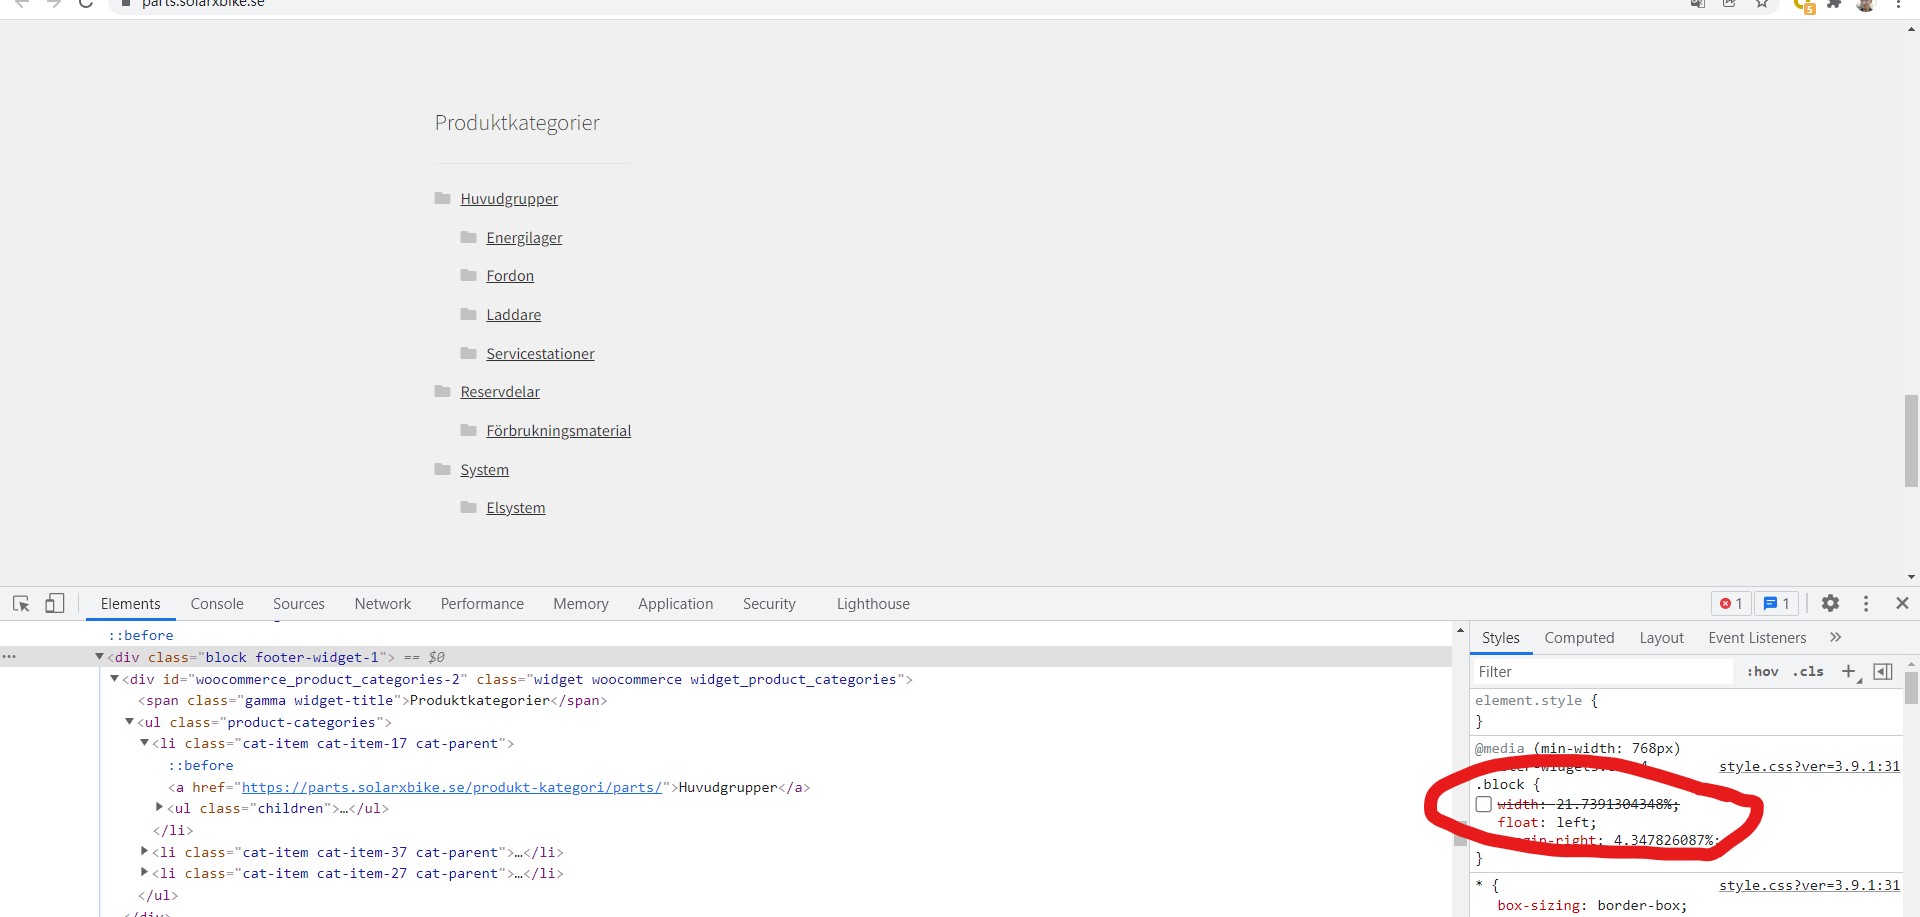Collapse the block footer-widget-1 div node
Image resolution: width=1920 pixels, height=917 pixels.
99,657
